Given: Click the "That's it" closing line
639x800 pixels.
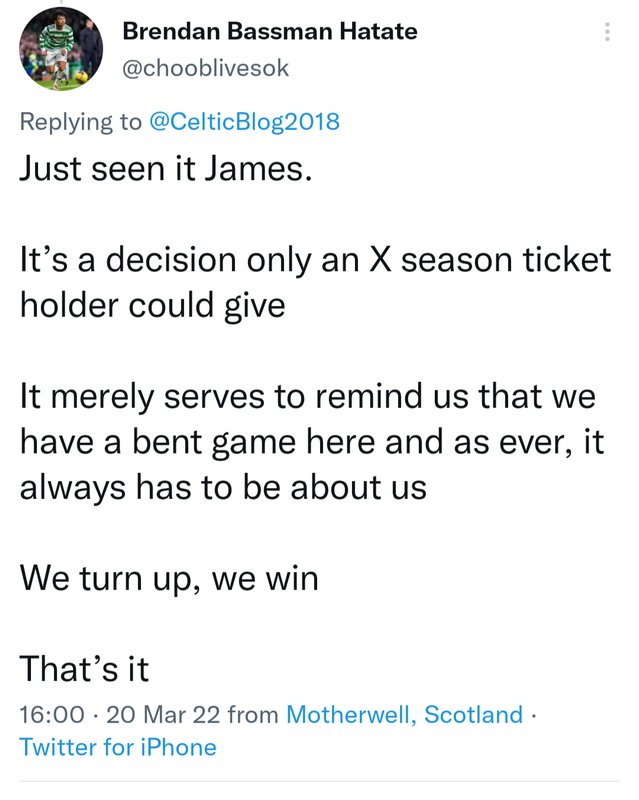Looking at the screenshot, I should tap(84, 668).
